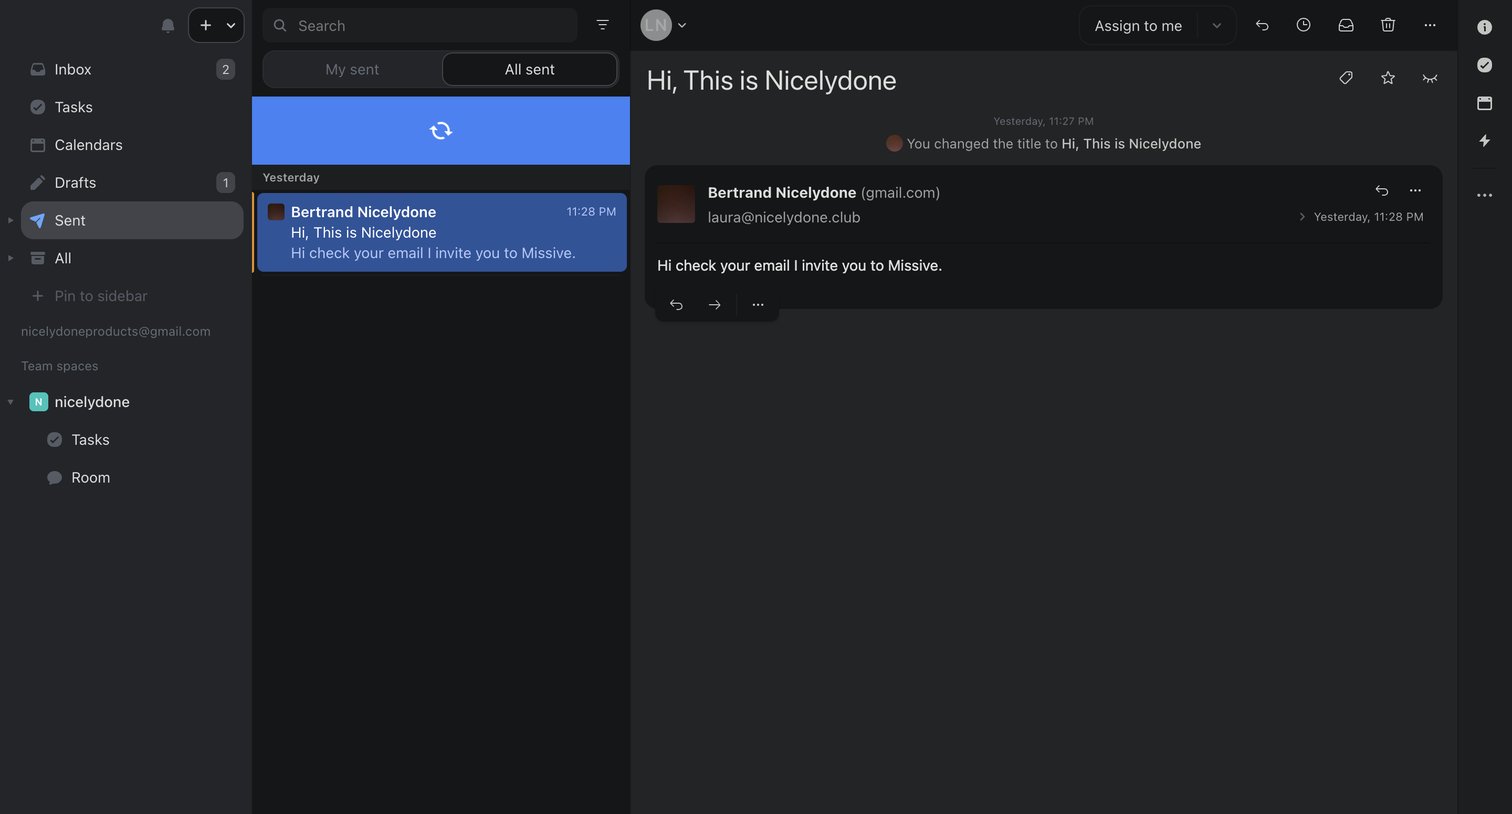Collapse the nicelydone team space arrow
The width and height of the screenshot is (1512, 814).
point(11,402)
